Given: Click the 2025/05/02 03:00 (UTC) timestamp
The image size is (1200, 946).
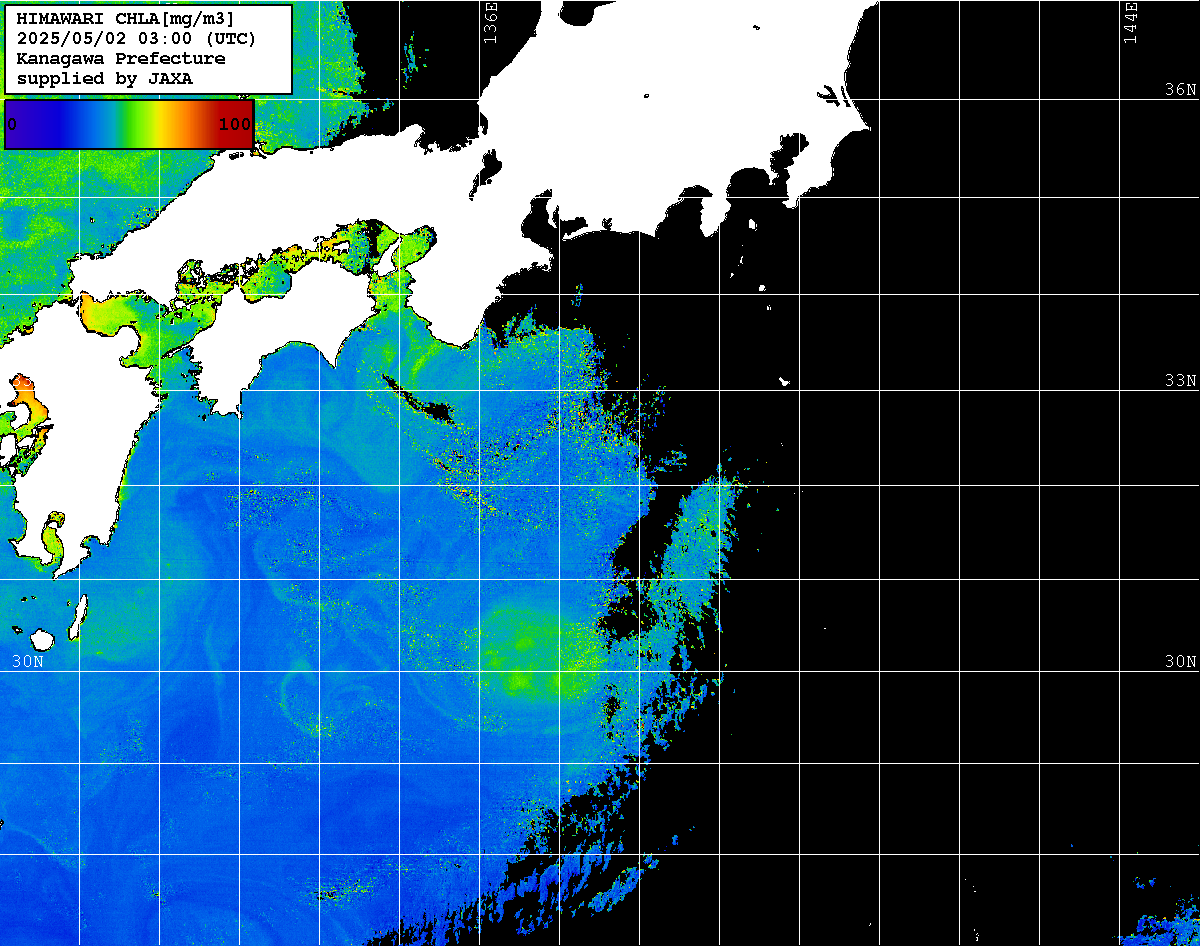Looking at the screenshot, I should [136, 39].
